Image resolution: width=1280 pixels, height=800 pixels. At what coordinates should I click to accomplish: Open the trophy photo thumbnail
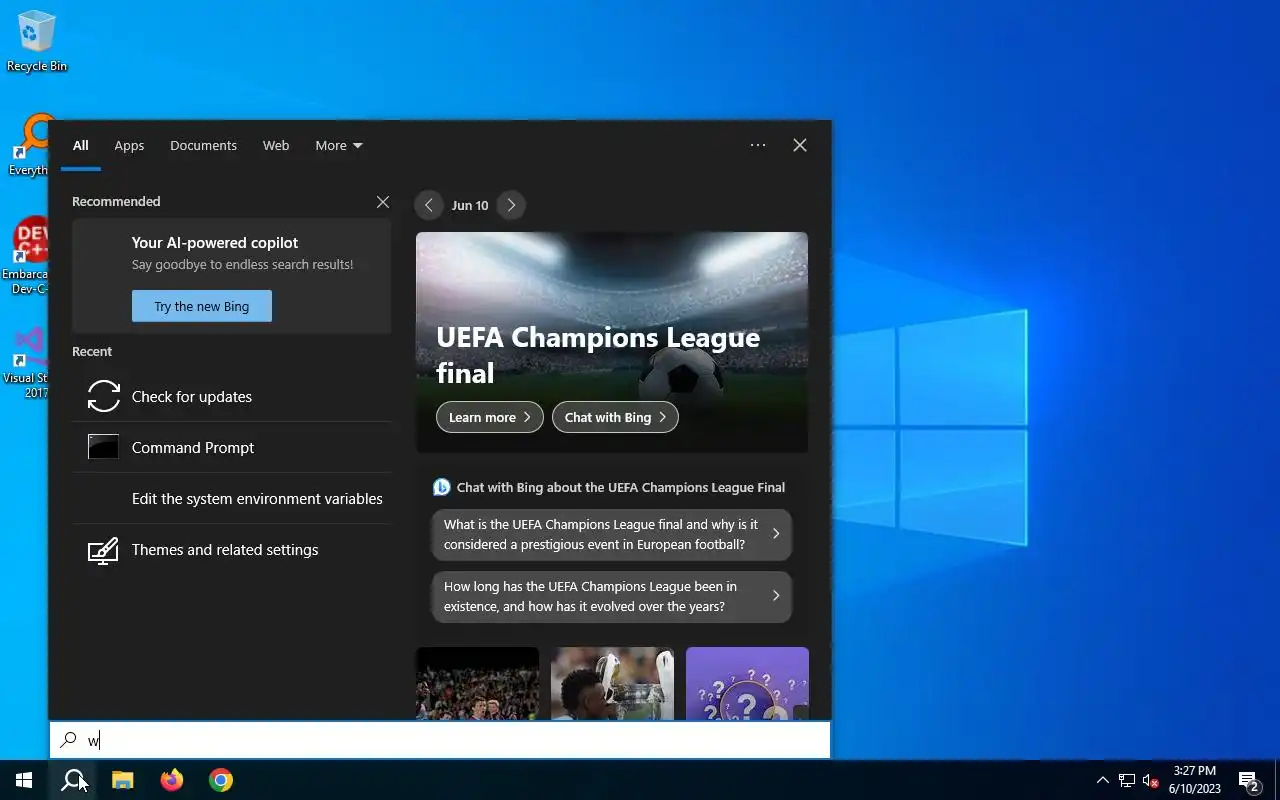pyautogui.click(x=612, y=683)
